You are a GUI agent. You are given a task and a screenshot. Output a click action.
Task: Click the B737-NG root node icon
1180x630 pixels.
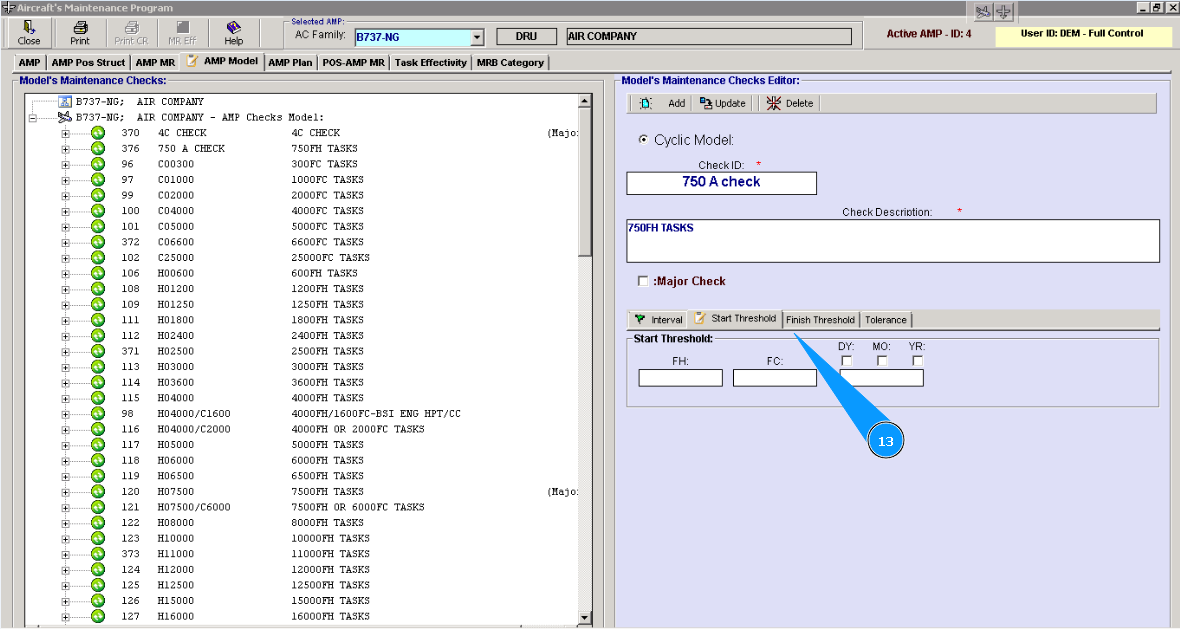click(x=65, y=102)
